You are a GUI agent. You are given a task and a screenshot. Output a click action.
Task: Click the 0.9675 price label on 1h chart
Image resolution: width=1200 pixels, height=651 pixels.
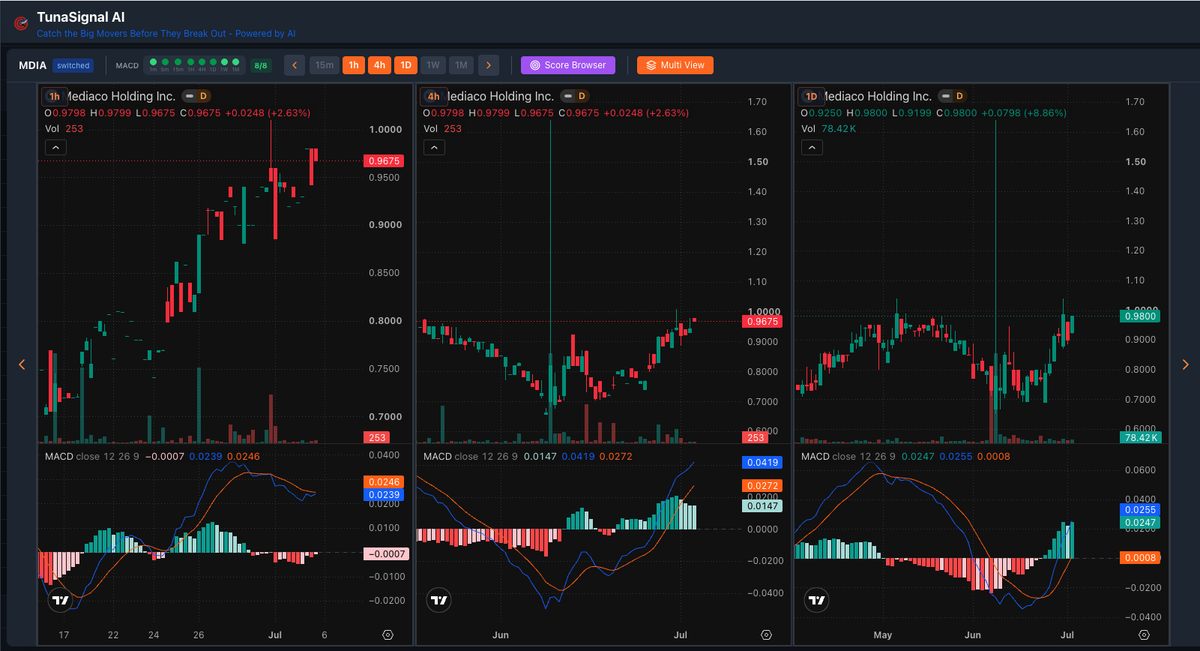(x=384, y=161)
